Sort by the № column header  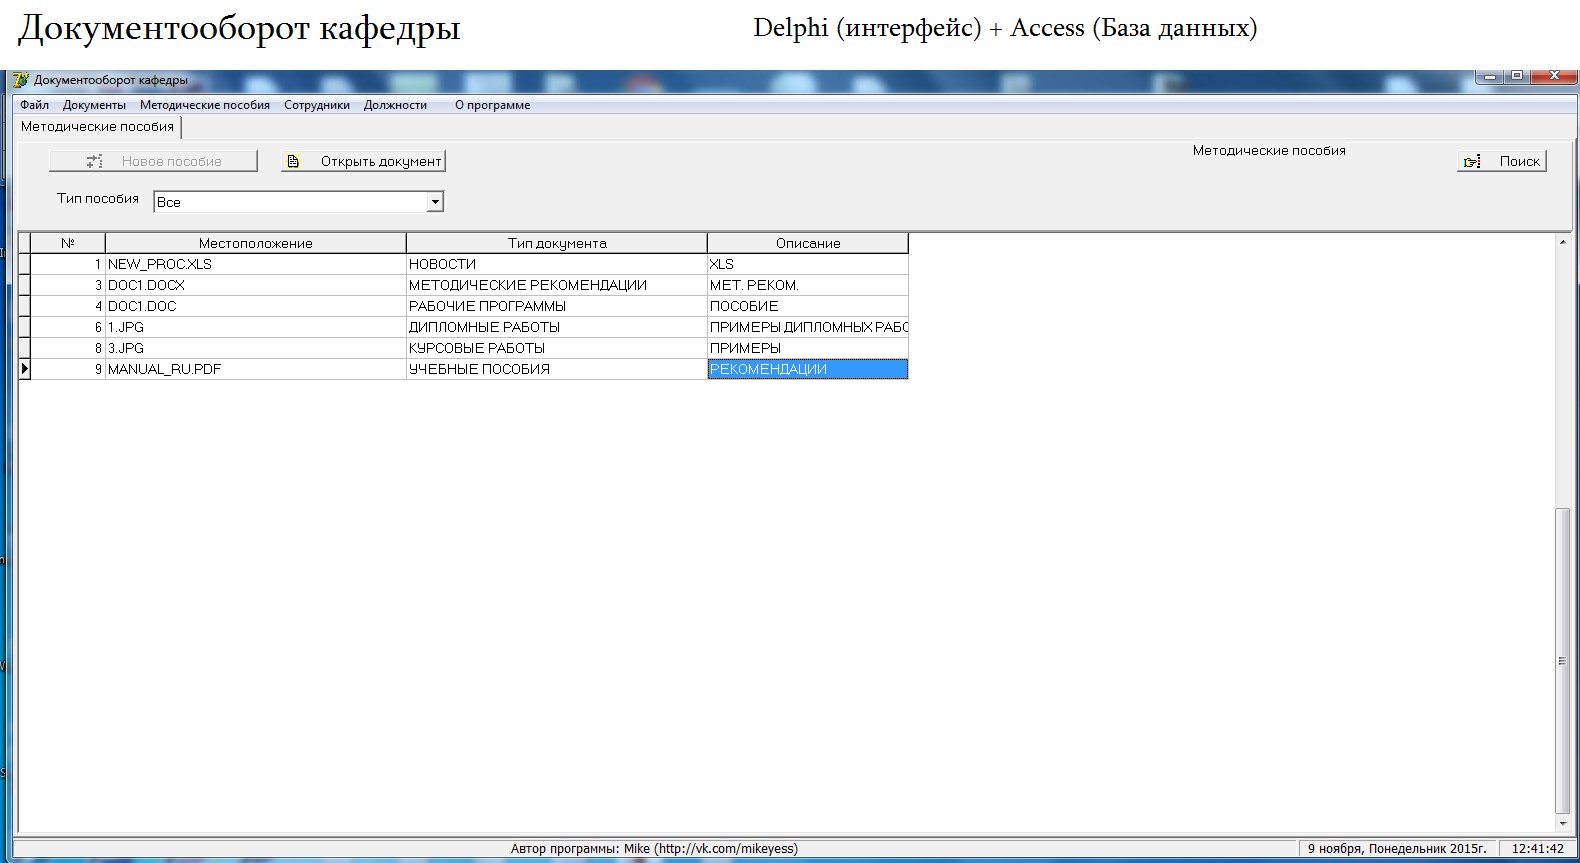68,243
